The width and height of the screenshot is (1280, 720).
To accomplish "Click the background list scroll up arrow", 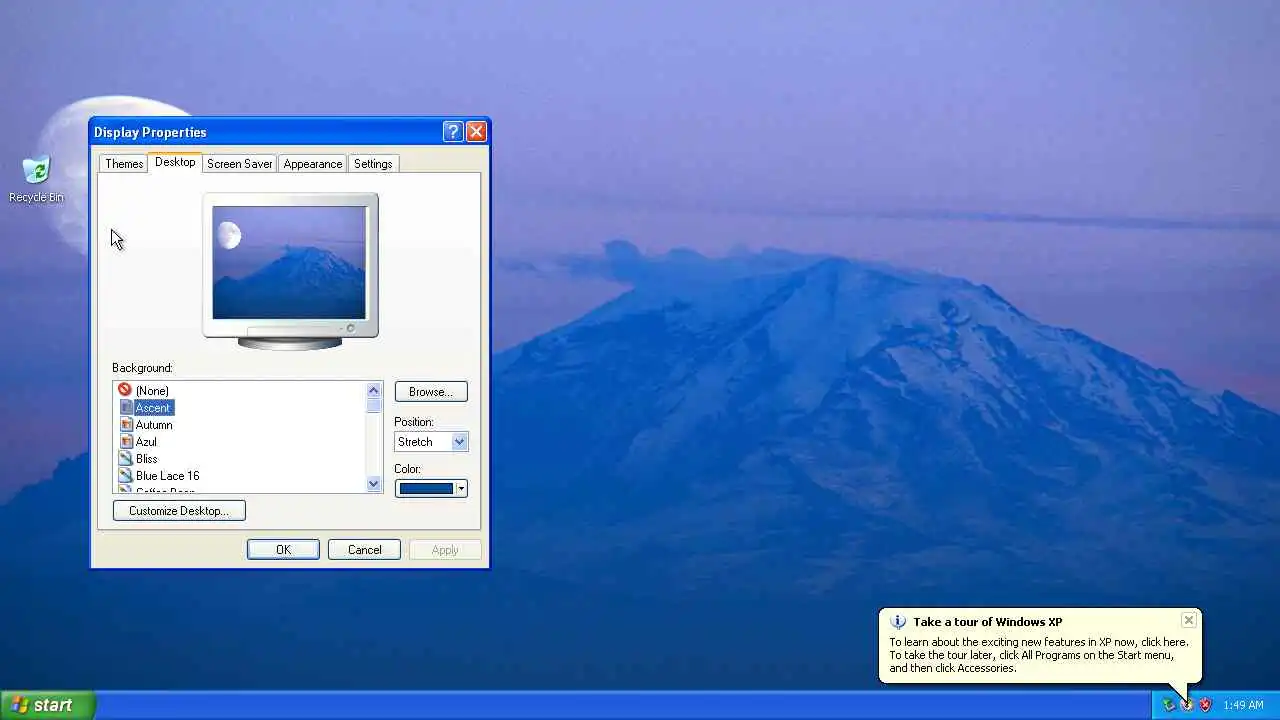I will [x=374, y=390].
